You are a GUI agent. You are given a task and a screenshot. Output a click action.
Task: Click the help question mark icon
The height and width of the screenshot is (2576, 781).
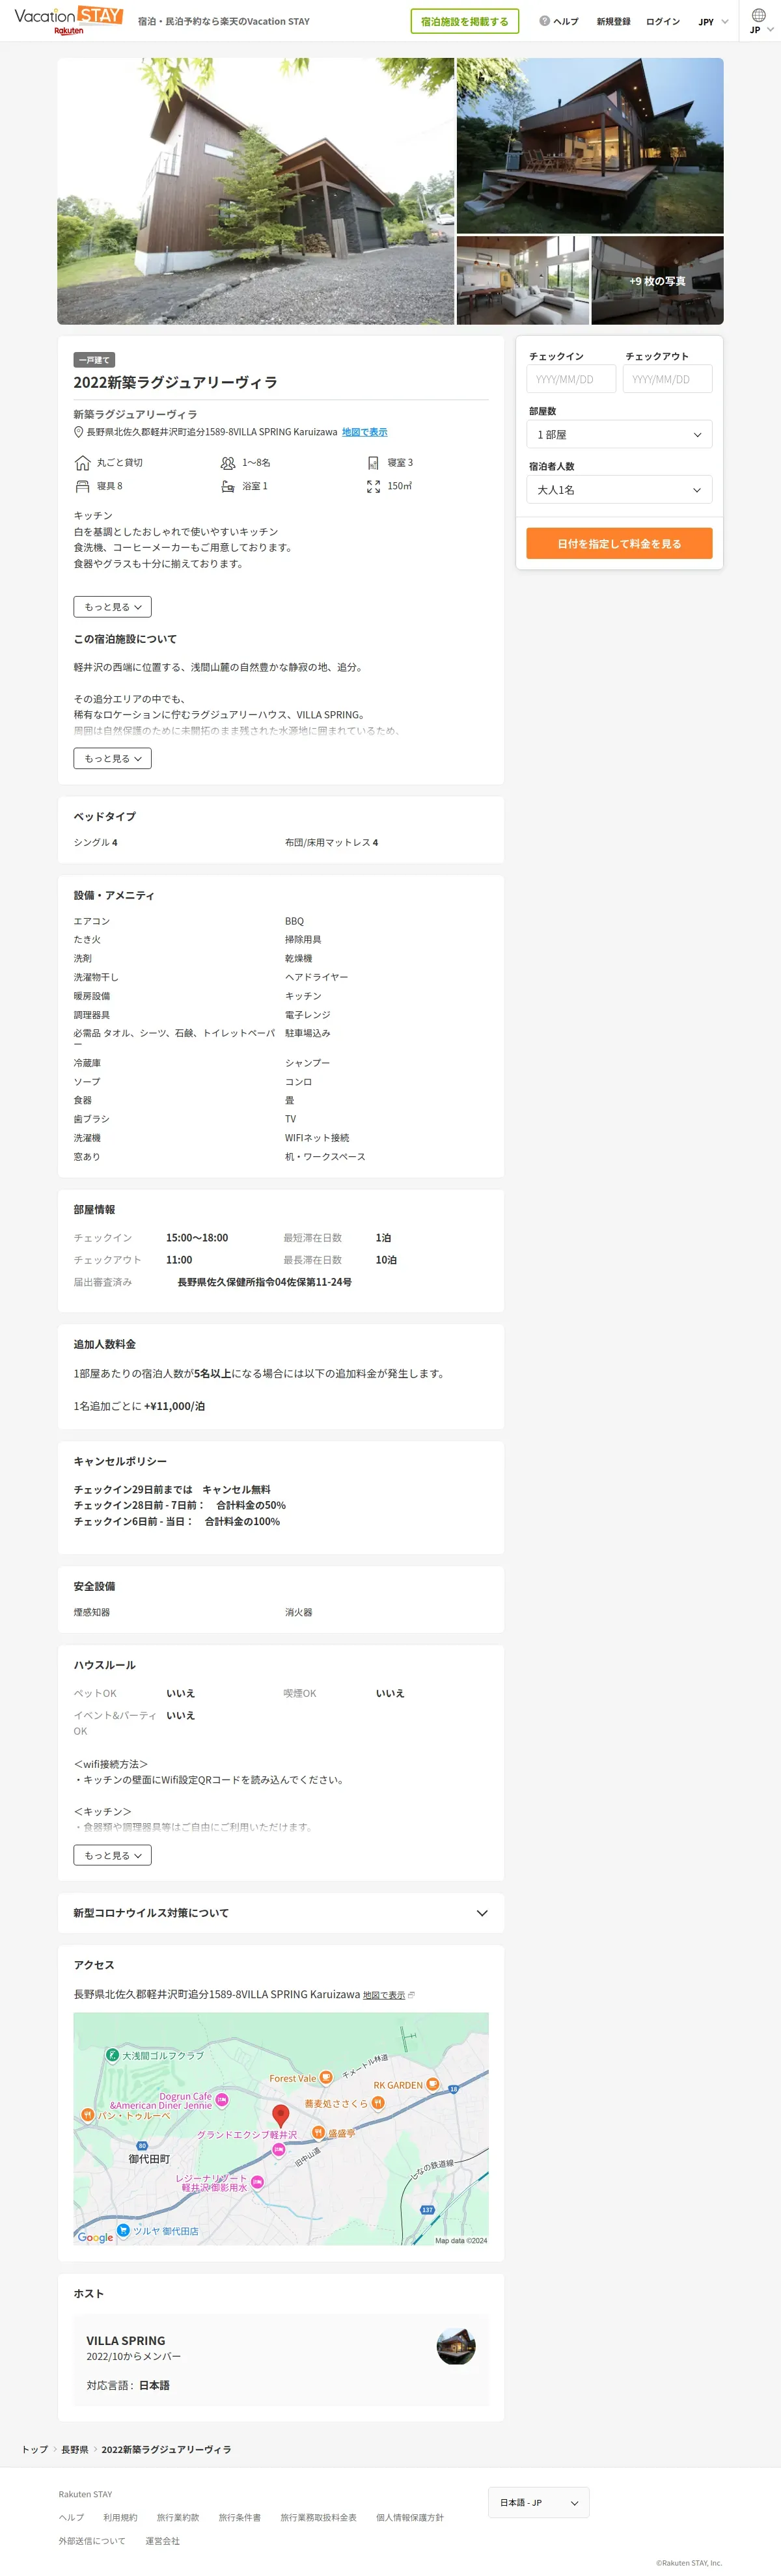(544, 21)
